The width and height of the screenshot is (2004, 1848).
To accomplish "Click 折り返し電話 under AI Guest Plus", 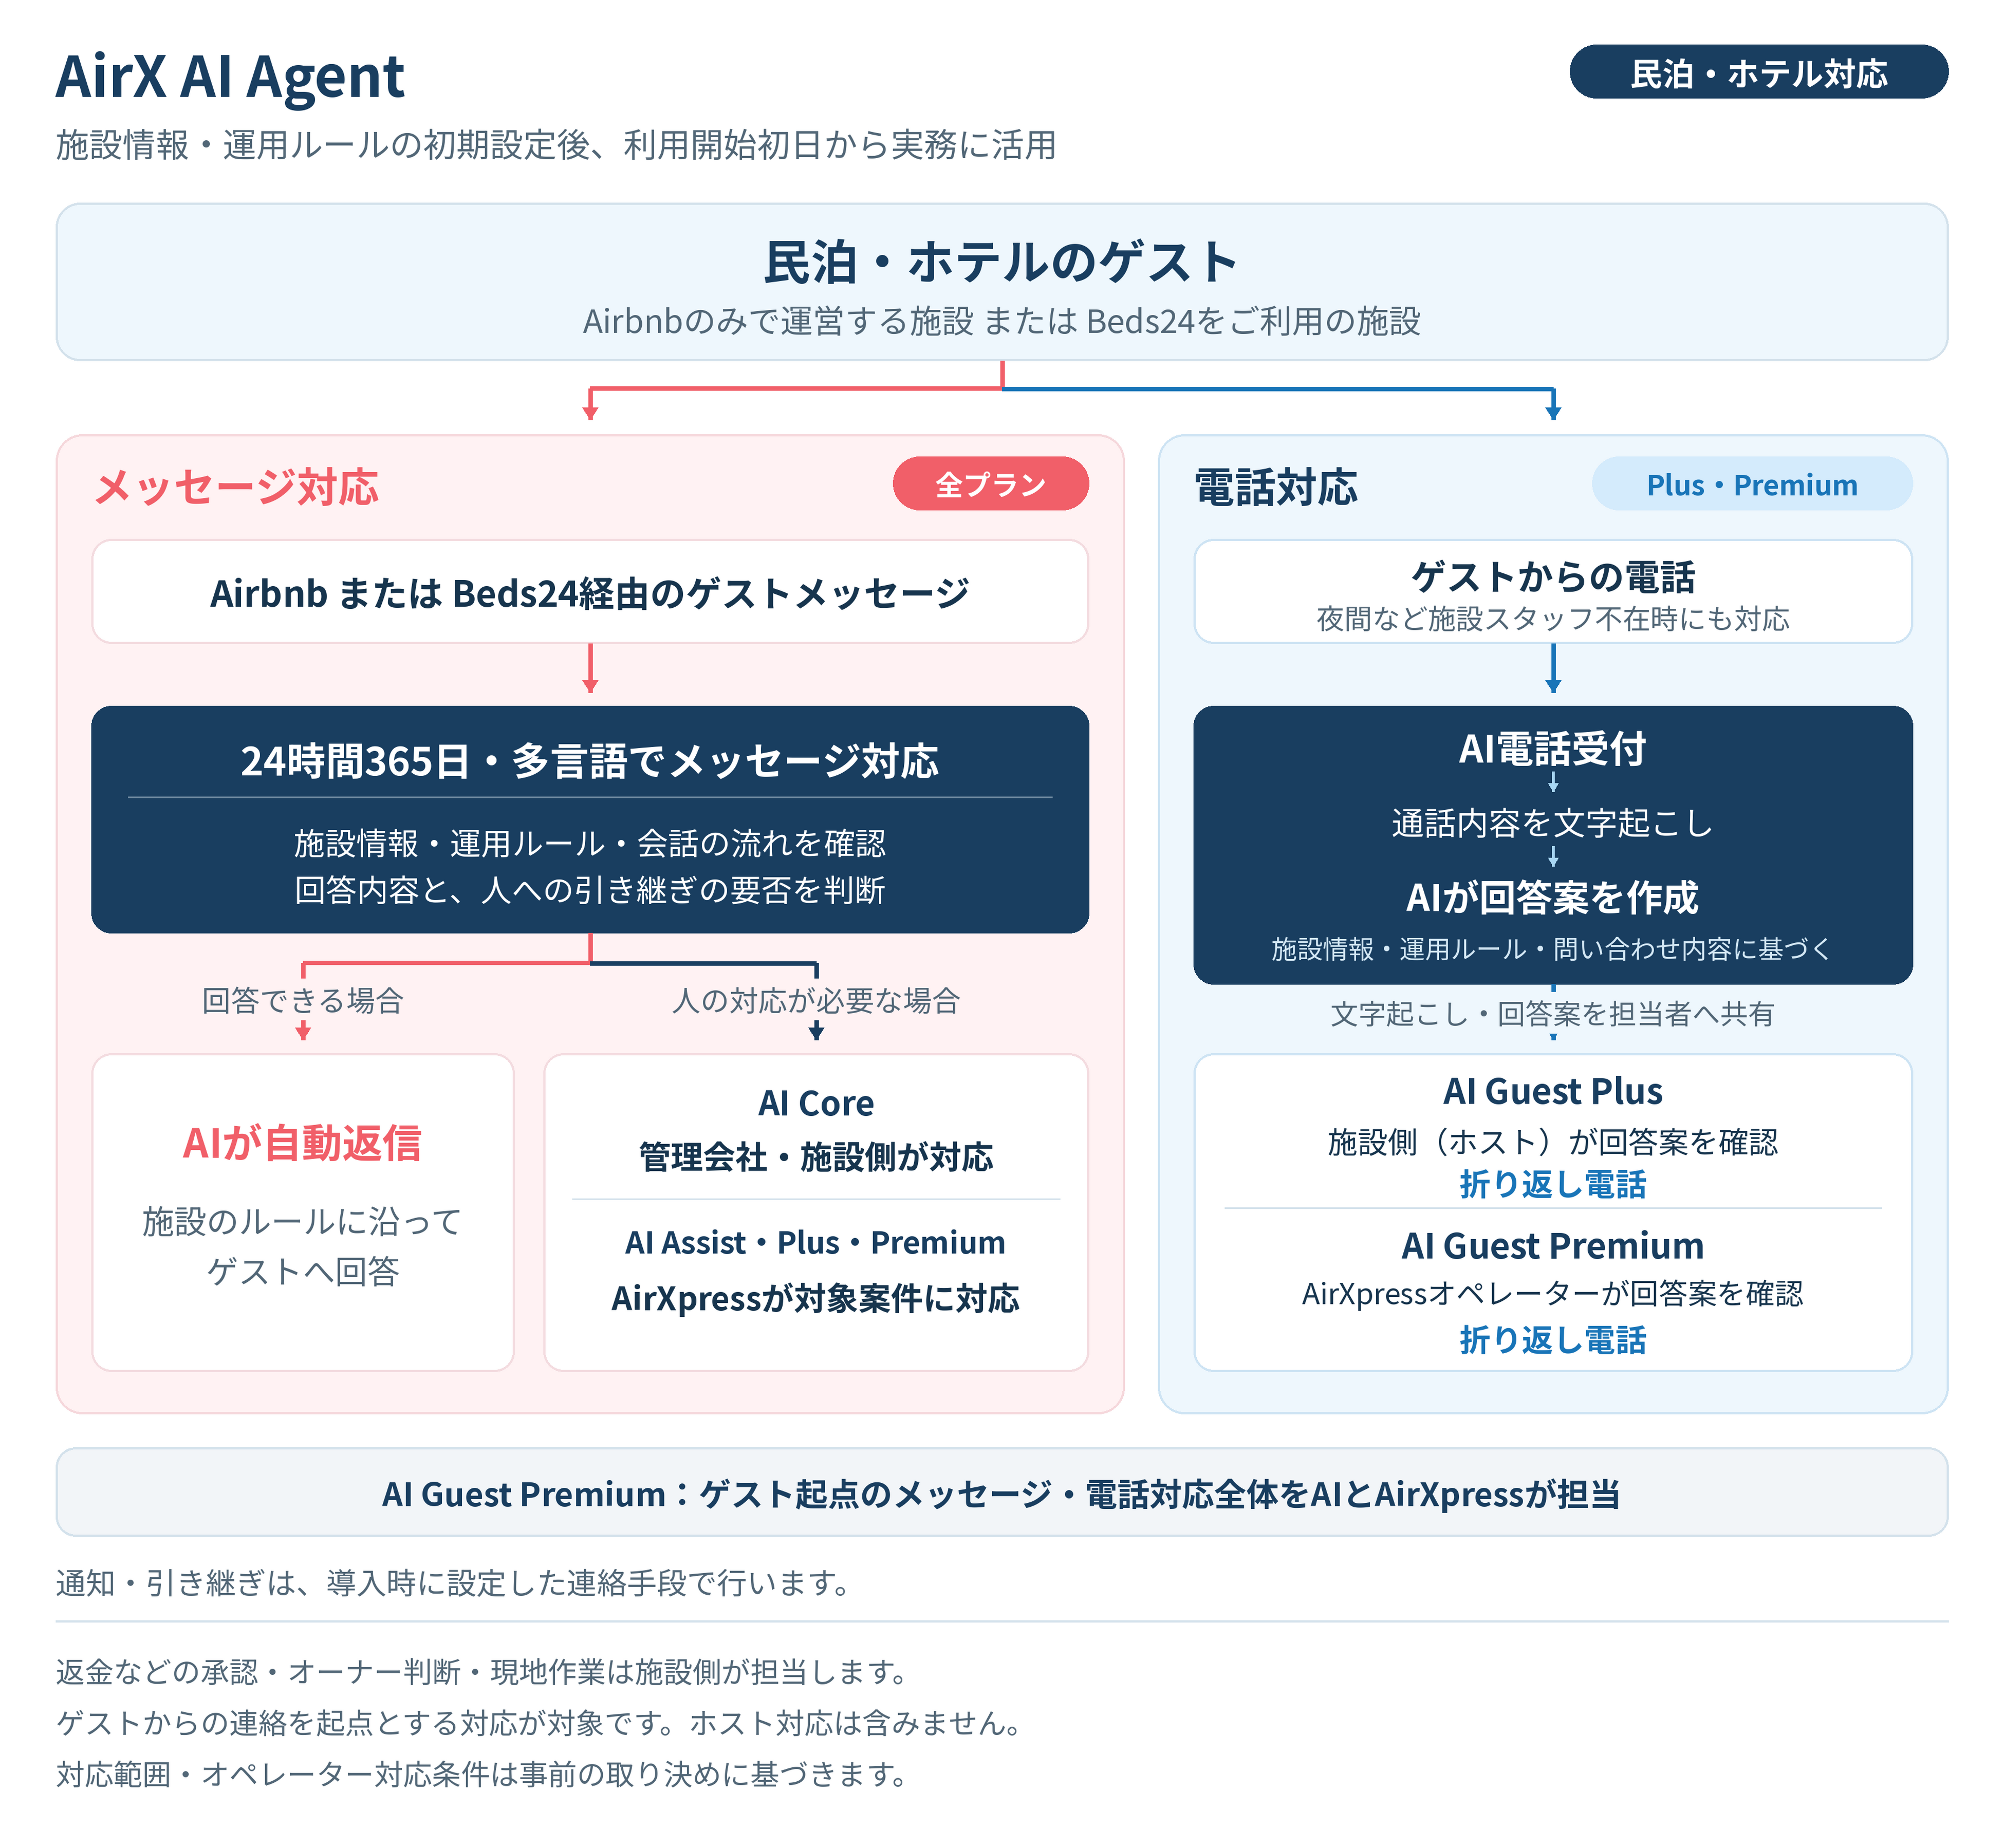I will [1552, 1184].
